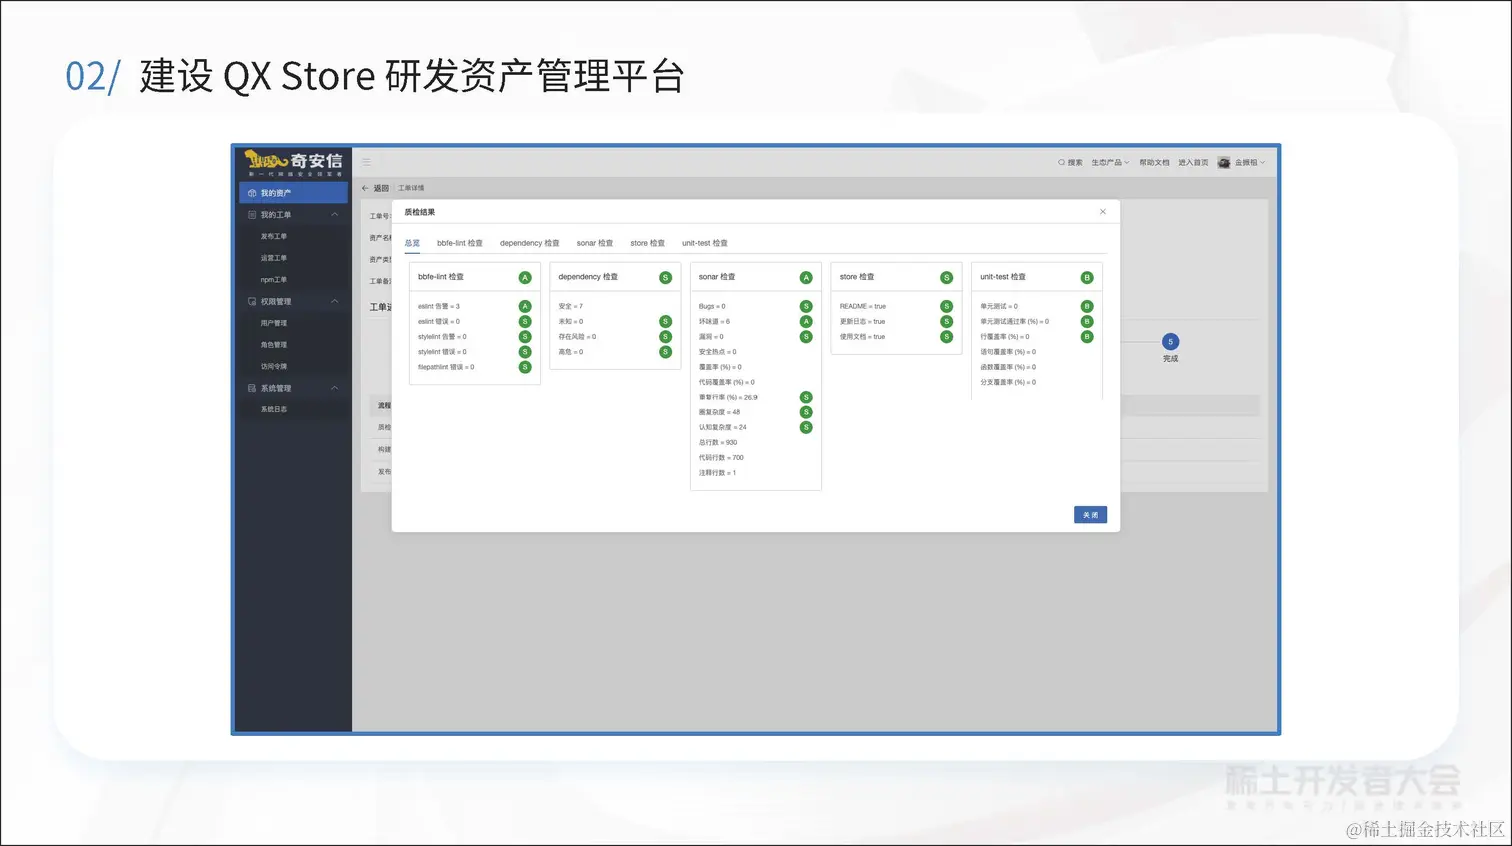This screenshot has height=846, width=1512.
Task: Click the user avatar in the top bar
Action: [x=1224, y=162]
